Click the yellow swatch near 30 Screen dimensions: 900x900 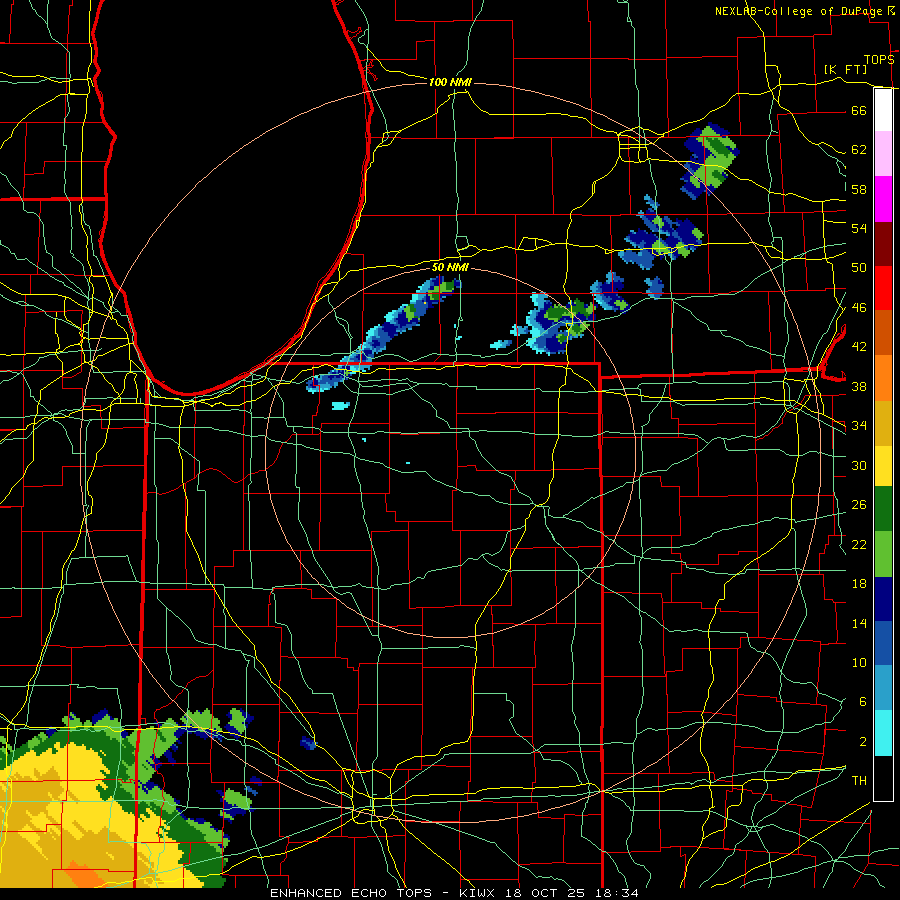coord(883,466)
